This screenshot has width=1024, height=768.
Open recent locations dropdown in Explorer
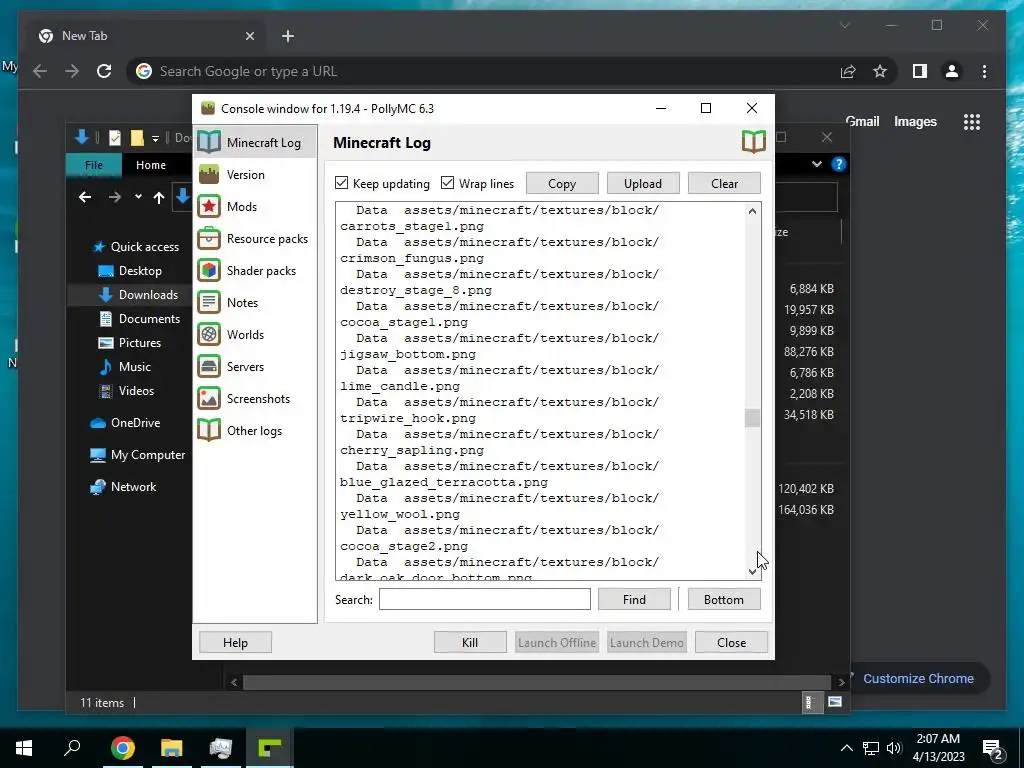138,197
